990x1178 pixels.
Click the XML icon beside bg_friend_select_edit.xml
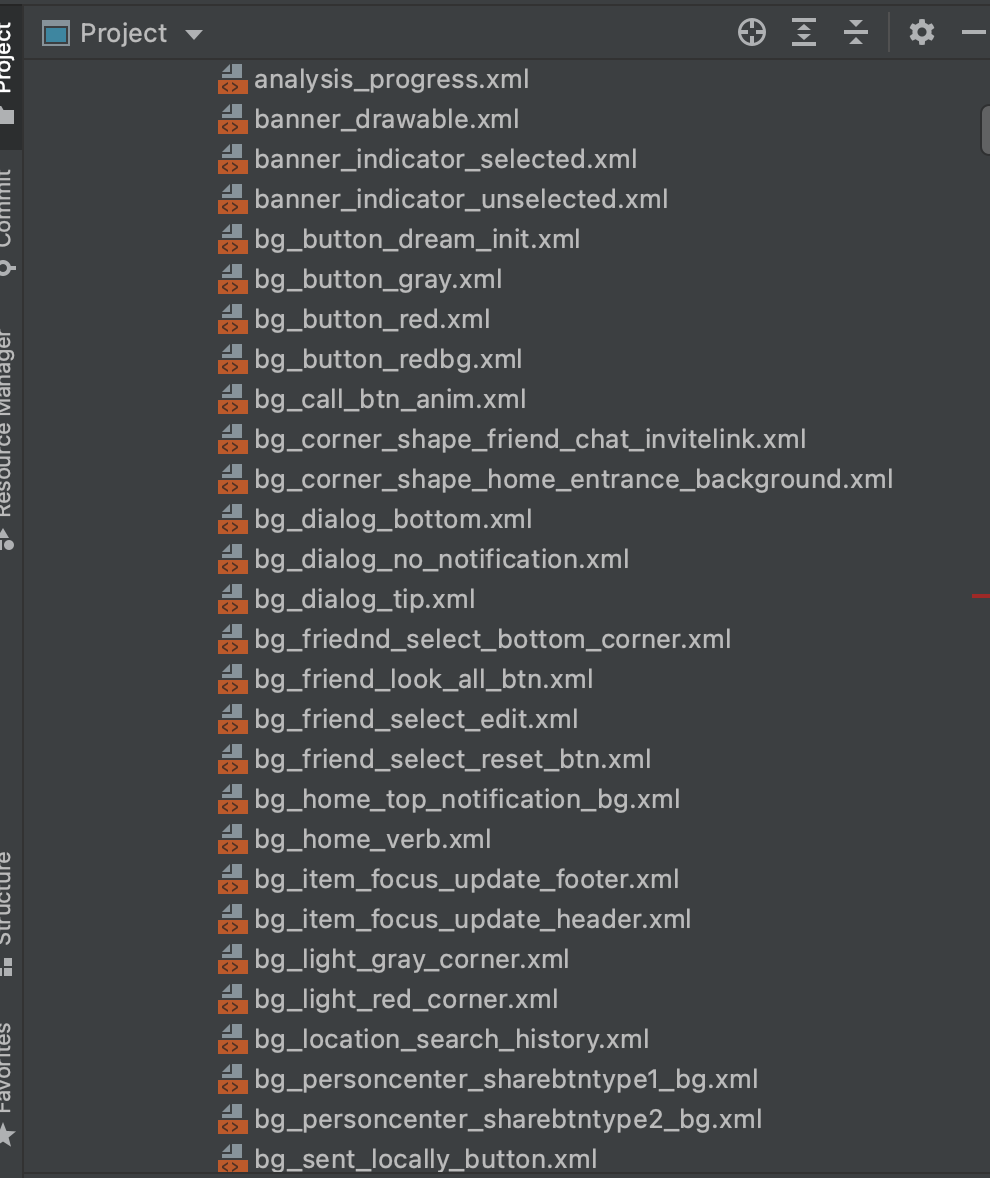[232, 719]
